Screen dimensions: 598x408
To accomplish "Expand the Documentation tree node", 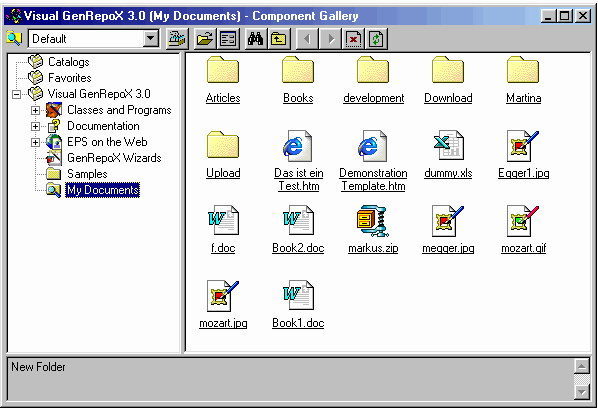I will [x=35, y=126].
